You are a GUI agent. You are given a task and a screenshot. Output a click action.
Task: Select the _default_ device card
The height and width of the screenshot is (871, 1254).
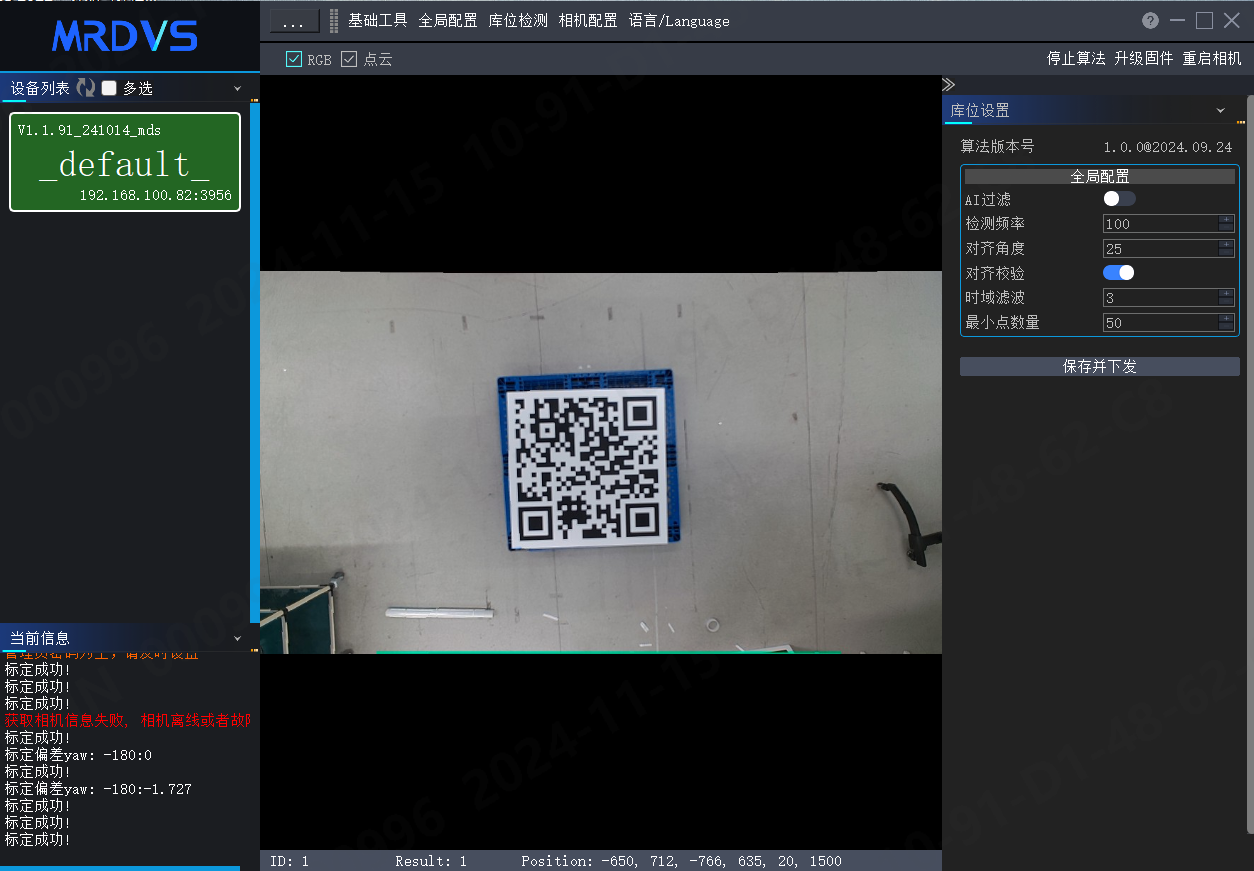125,162
